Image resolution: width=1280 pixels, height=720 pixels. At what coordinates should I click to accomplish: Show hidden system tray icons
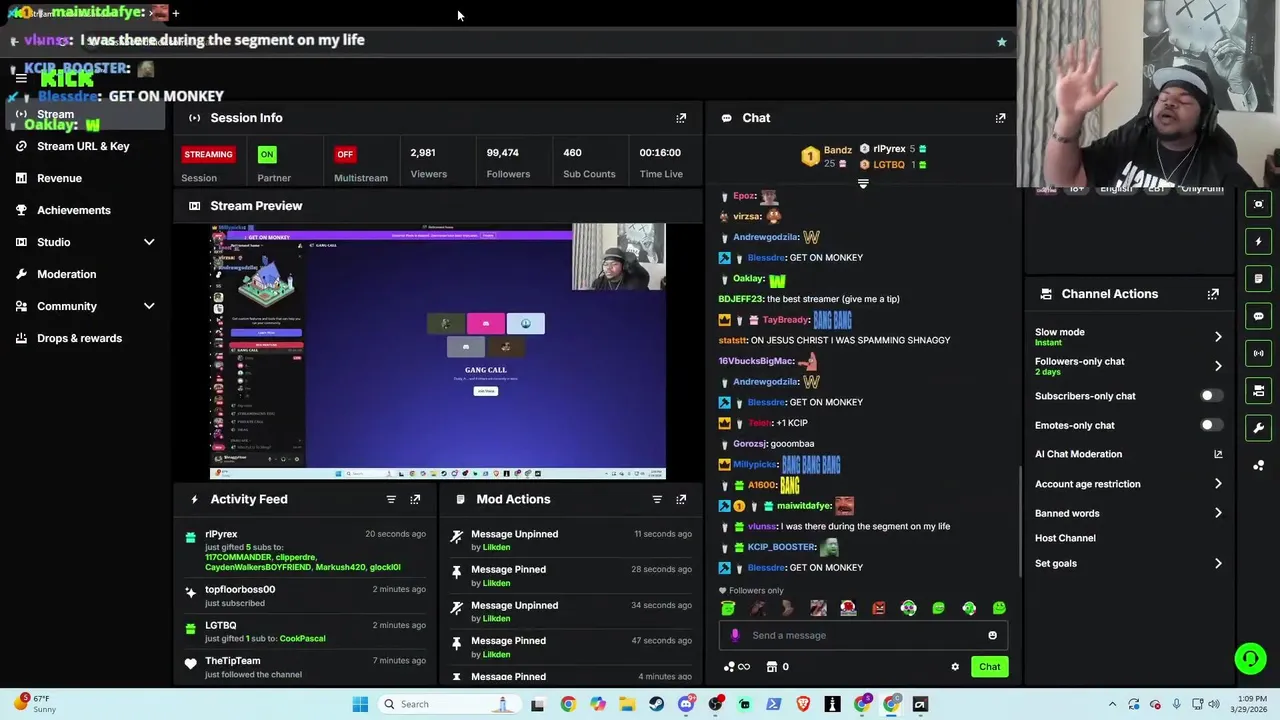1112,704
